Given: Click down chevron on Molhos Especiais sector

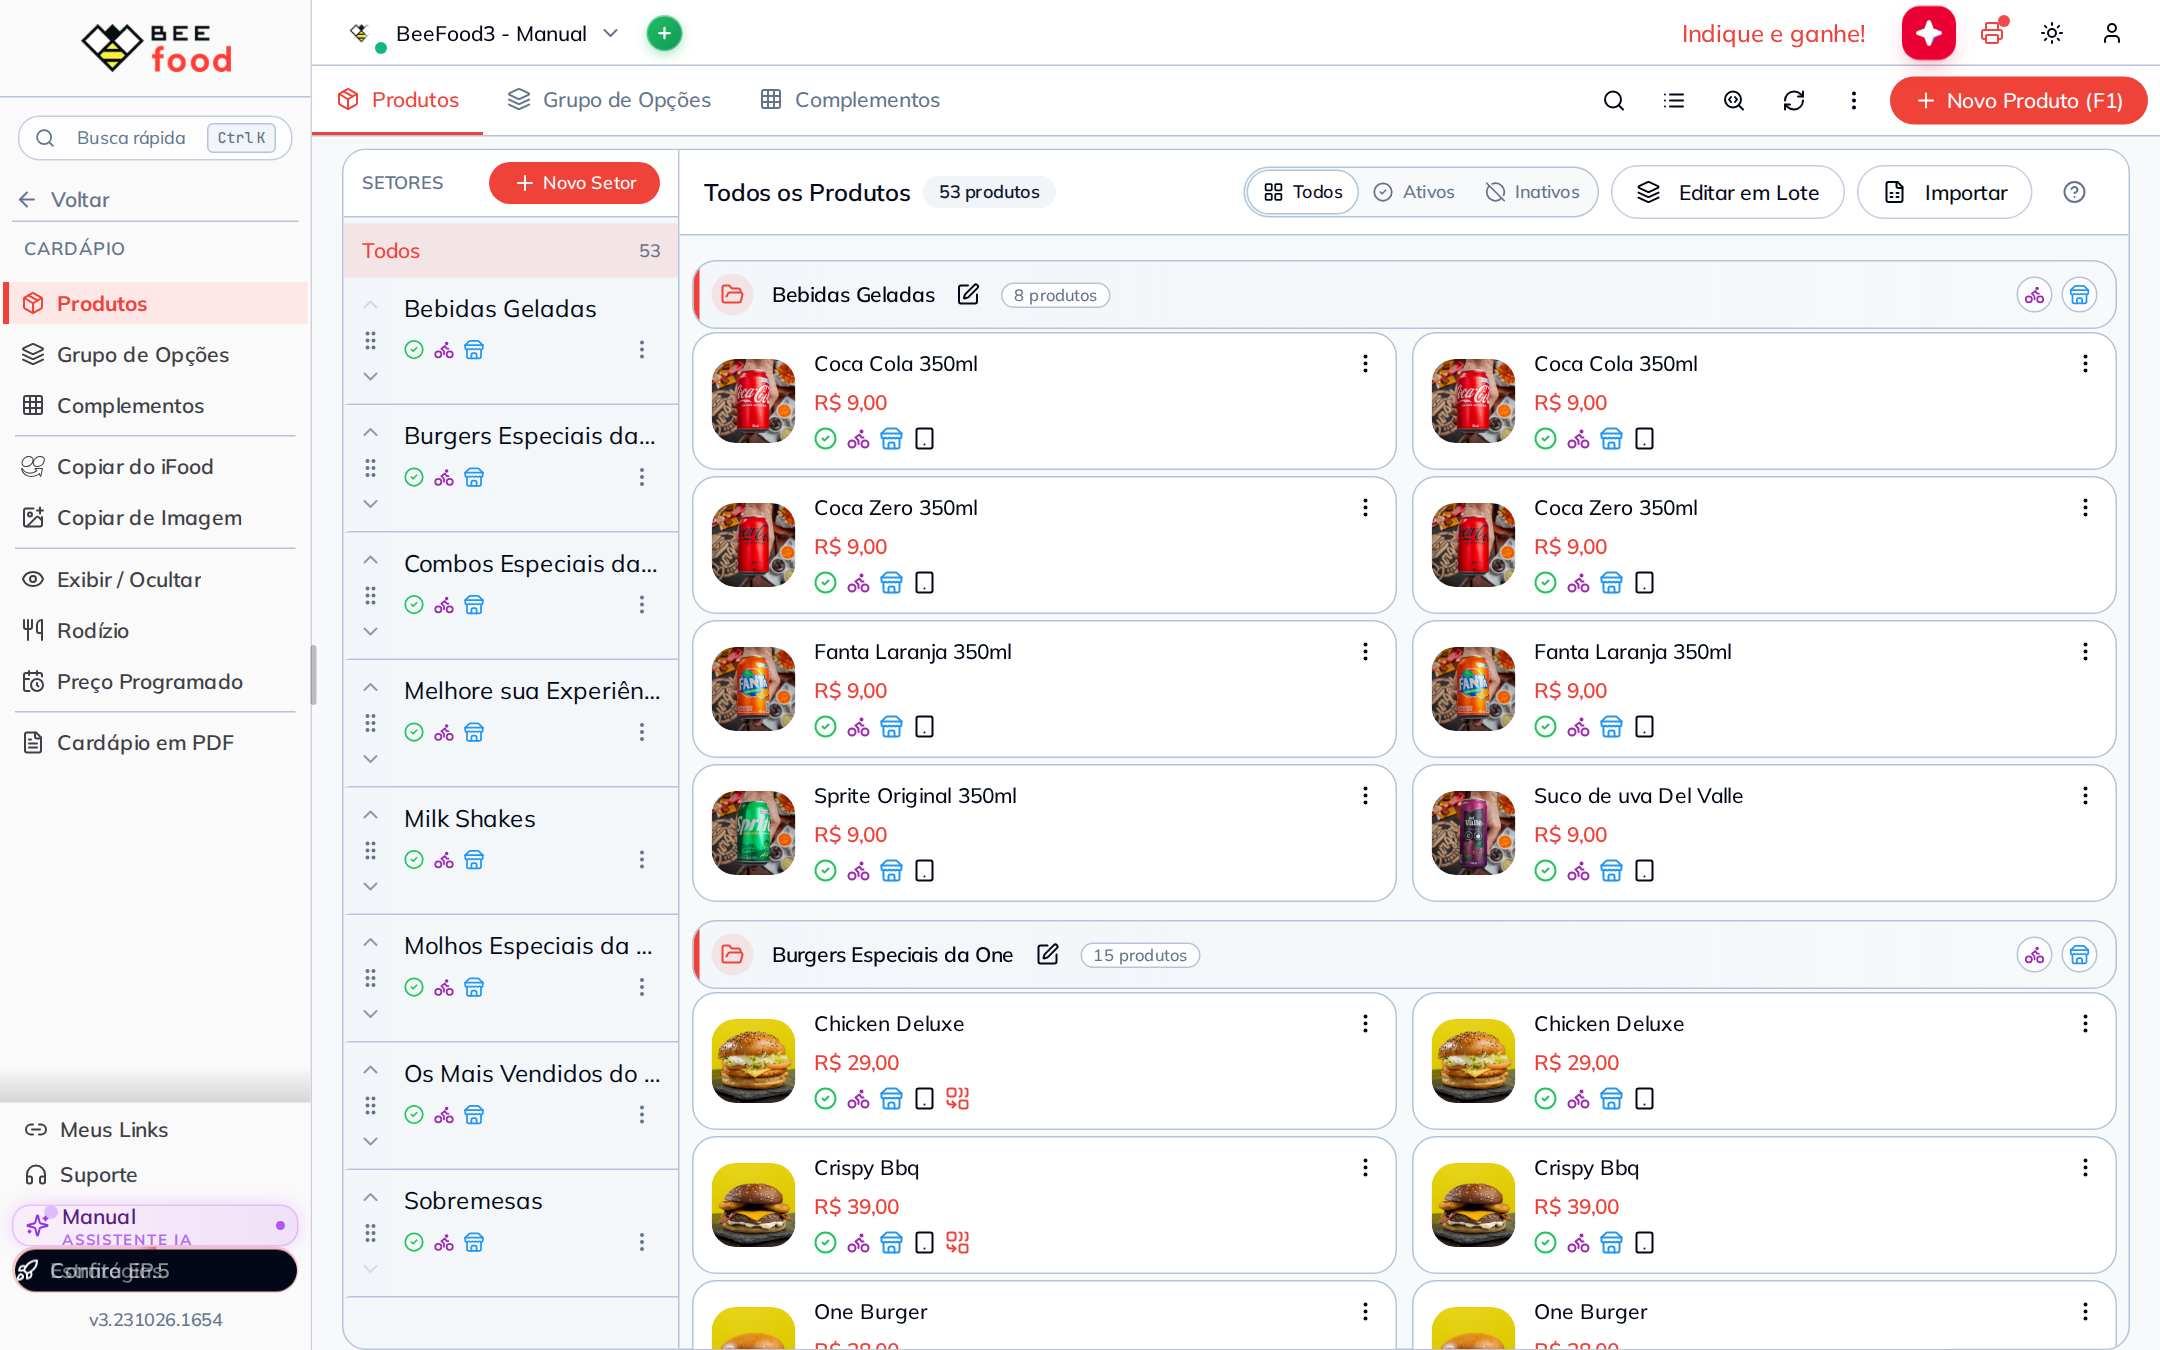Looking at the screenshot, I should [x=370, y=1014].
